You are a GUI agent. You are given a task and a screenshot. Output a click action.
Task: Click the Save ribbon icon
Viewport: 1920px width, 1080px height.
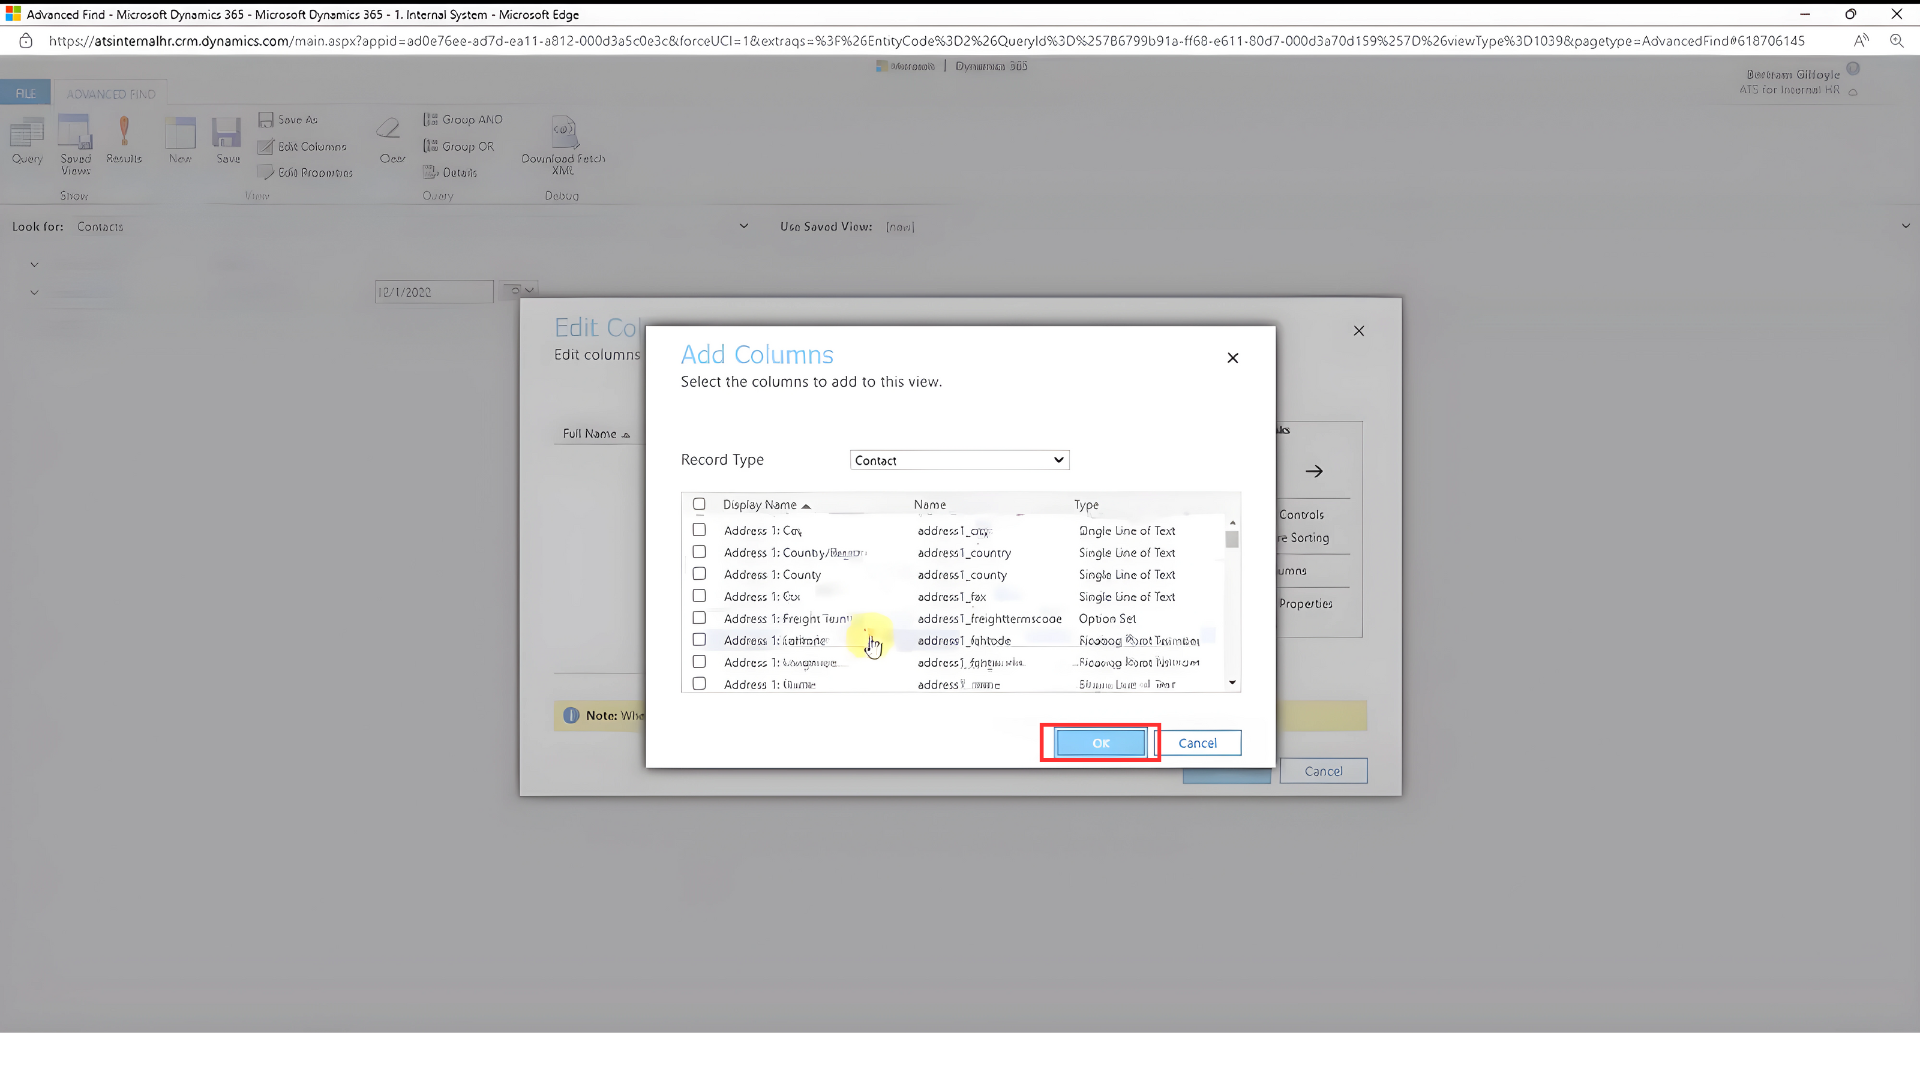tap(228, 141)
